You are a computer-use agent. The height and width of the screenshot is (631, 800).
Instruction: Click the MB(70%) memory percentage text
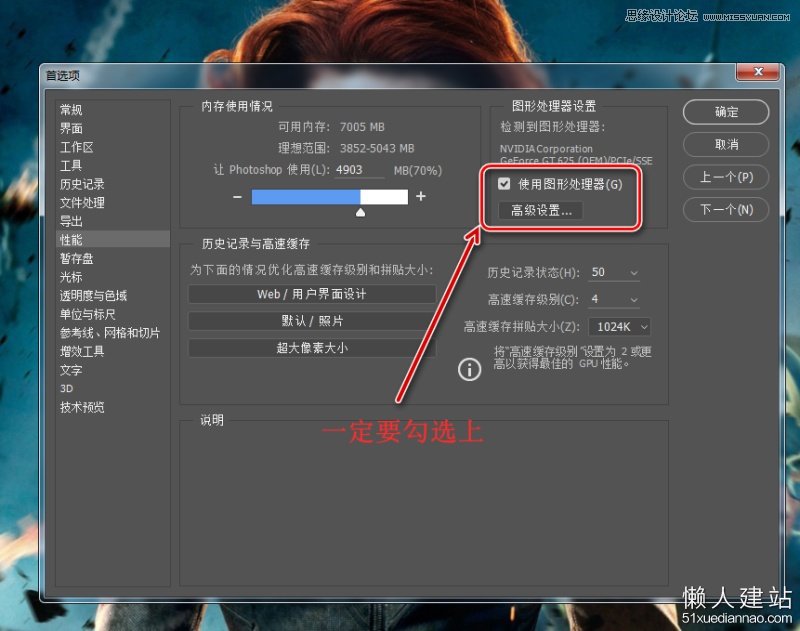tap(418, 170)
